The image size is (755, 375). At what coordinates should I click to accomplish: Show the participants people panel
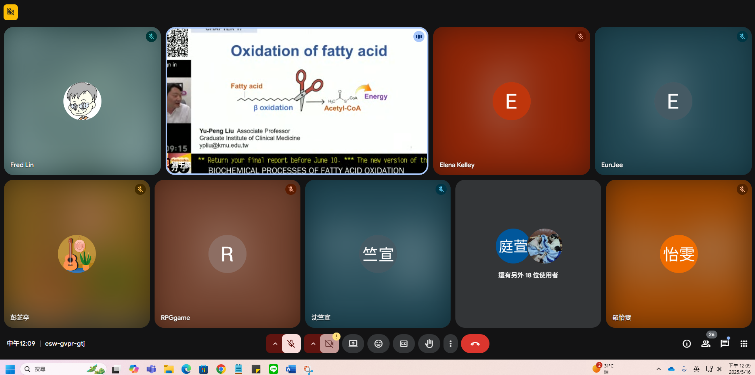point(706,344)
